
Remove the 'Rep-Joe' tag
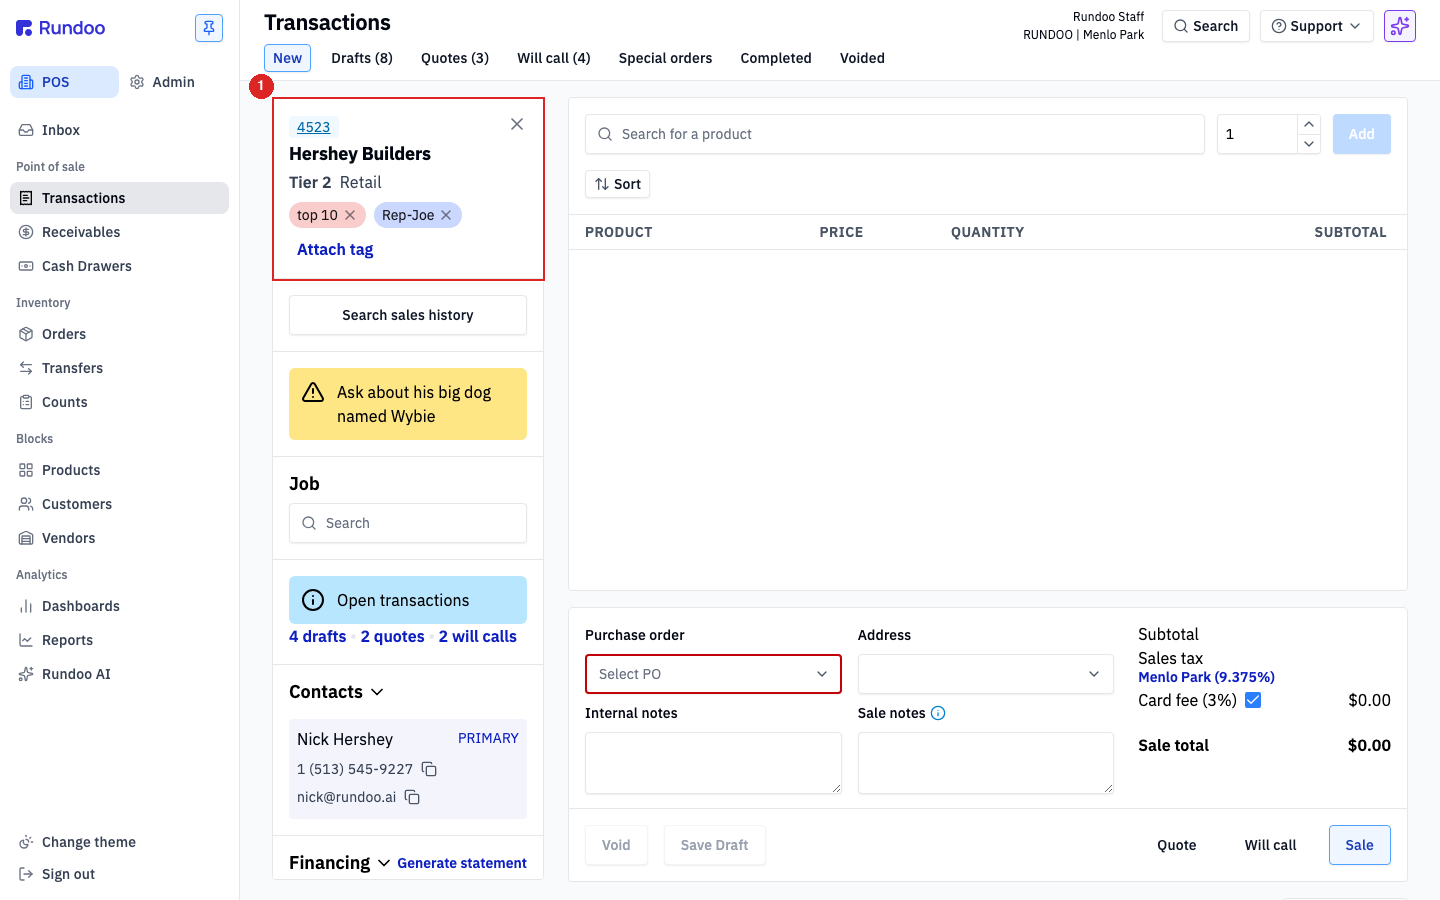click(446, 215)
